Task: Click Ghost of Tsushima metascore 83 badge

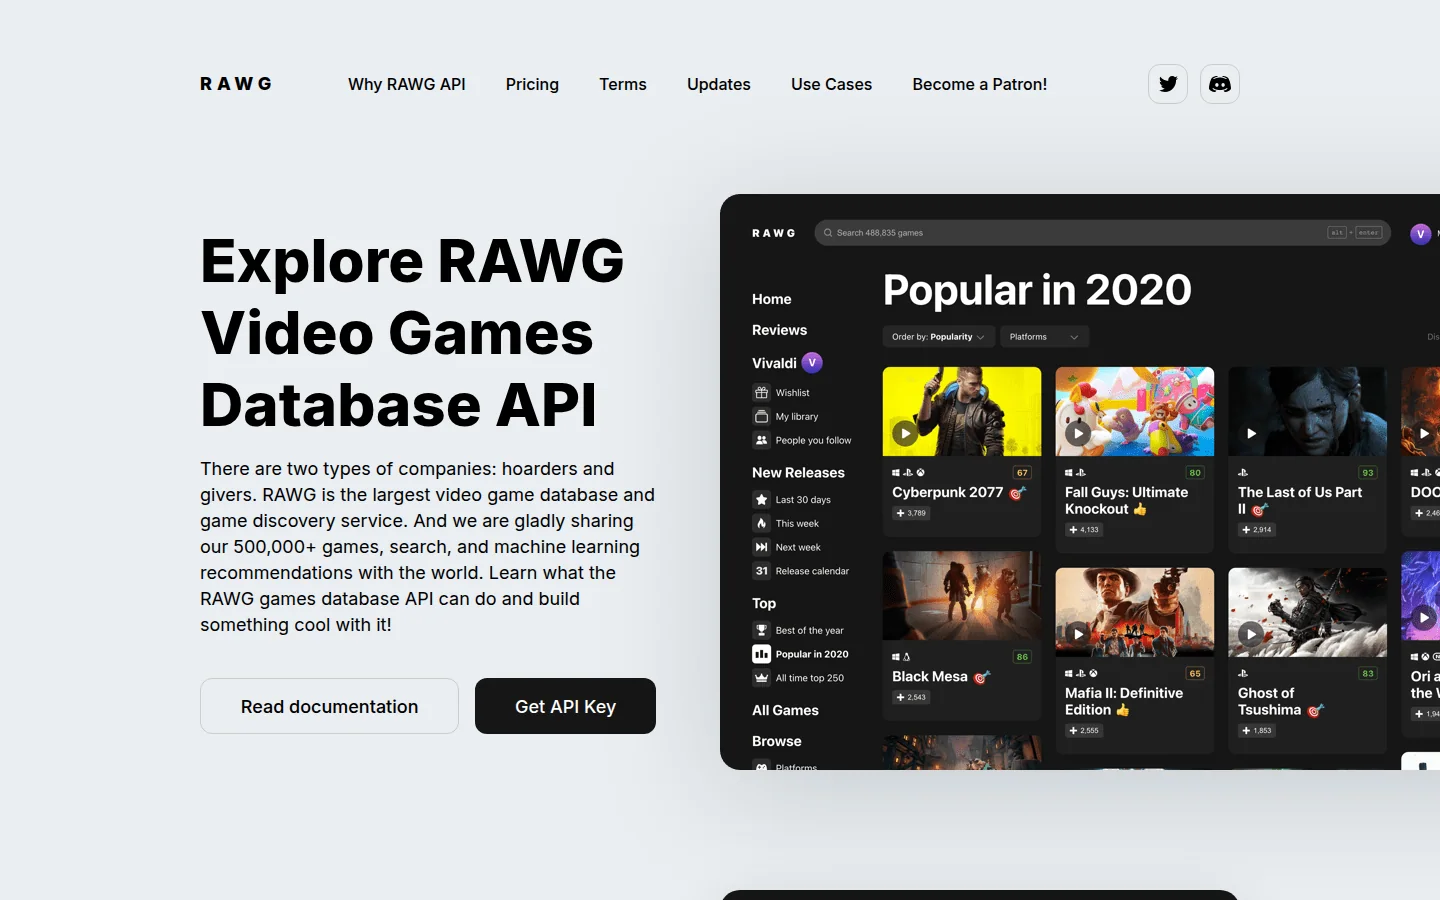Action: pyautogui.click(x=1368, y=674)
